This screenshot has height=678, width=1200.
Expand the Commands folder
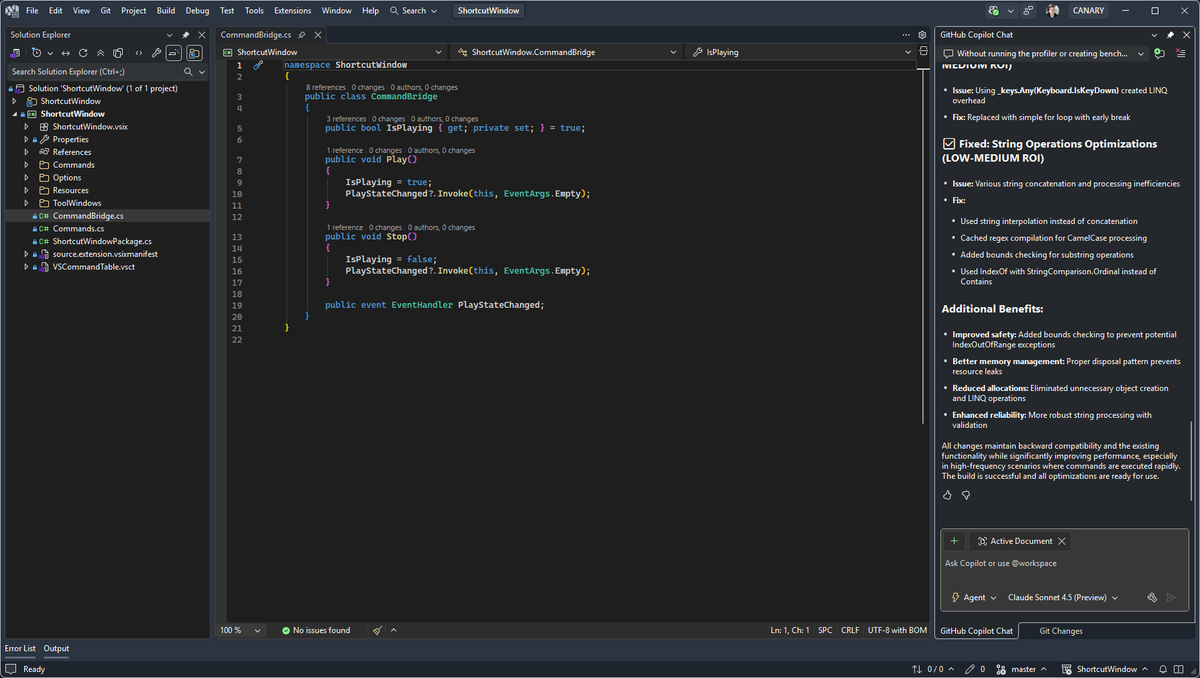pyautogui.click(x=26, y=165)
